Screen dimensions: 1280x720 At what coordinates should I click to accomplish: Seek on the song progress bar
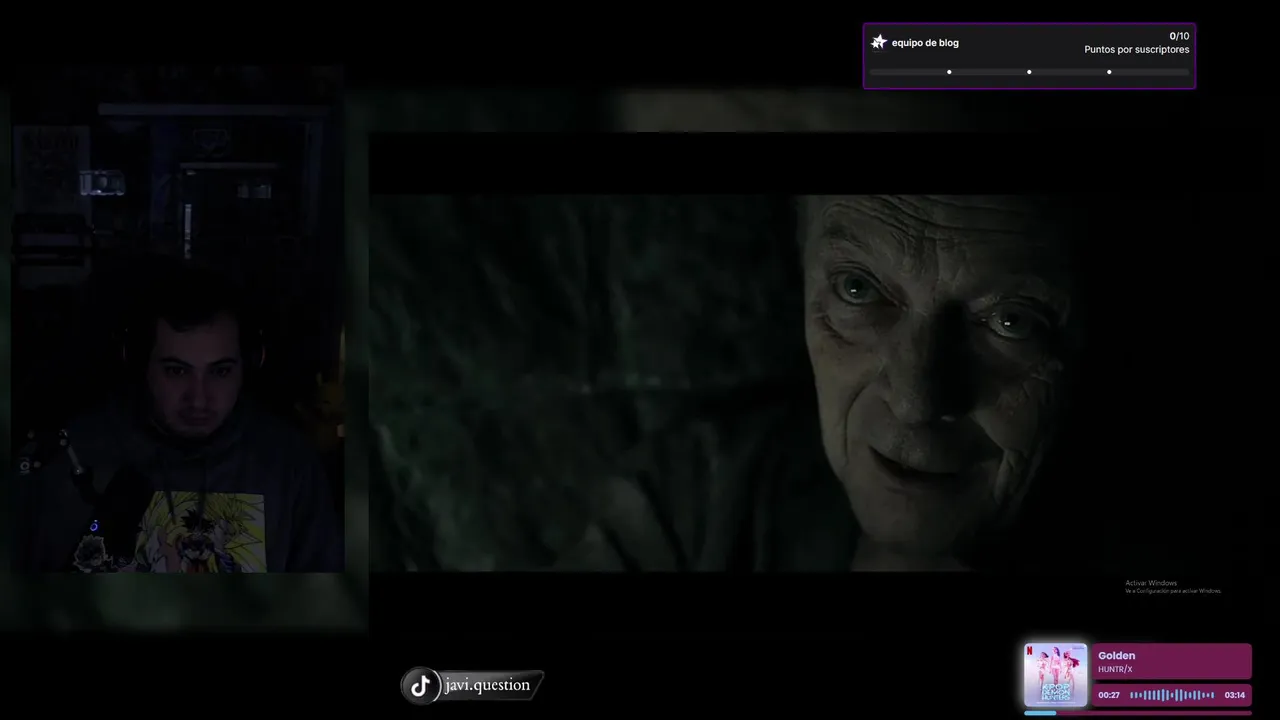pyautogui.click(x=1138, y=713)
